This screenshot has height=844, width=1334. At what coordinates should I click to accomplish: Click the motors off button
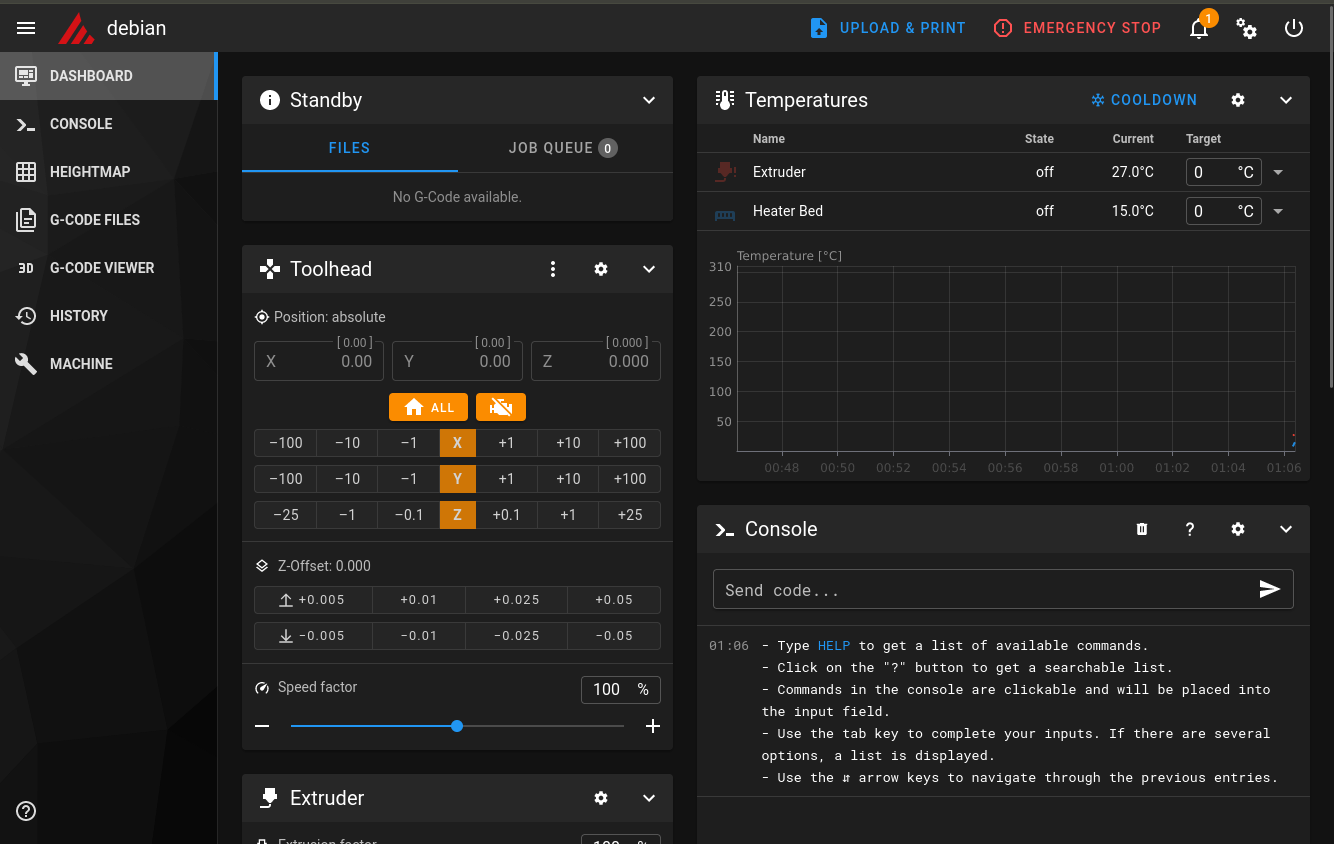point(501,407)
